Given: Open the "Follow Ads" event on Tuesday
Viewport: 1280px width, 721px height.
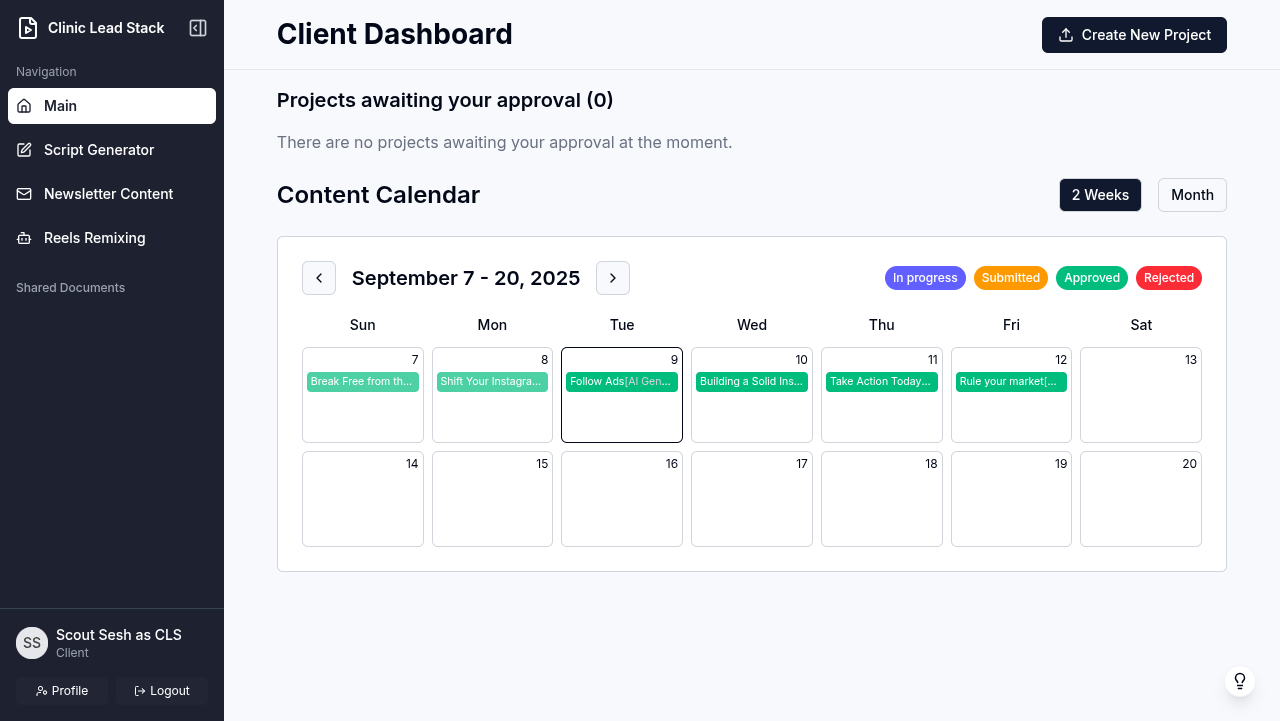Looking at the screenshot, I should coord(622,382).
